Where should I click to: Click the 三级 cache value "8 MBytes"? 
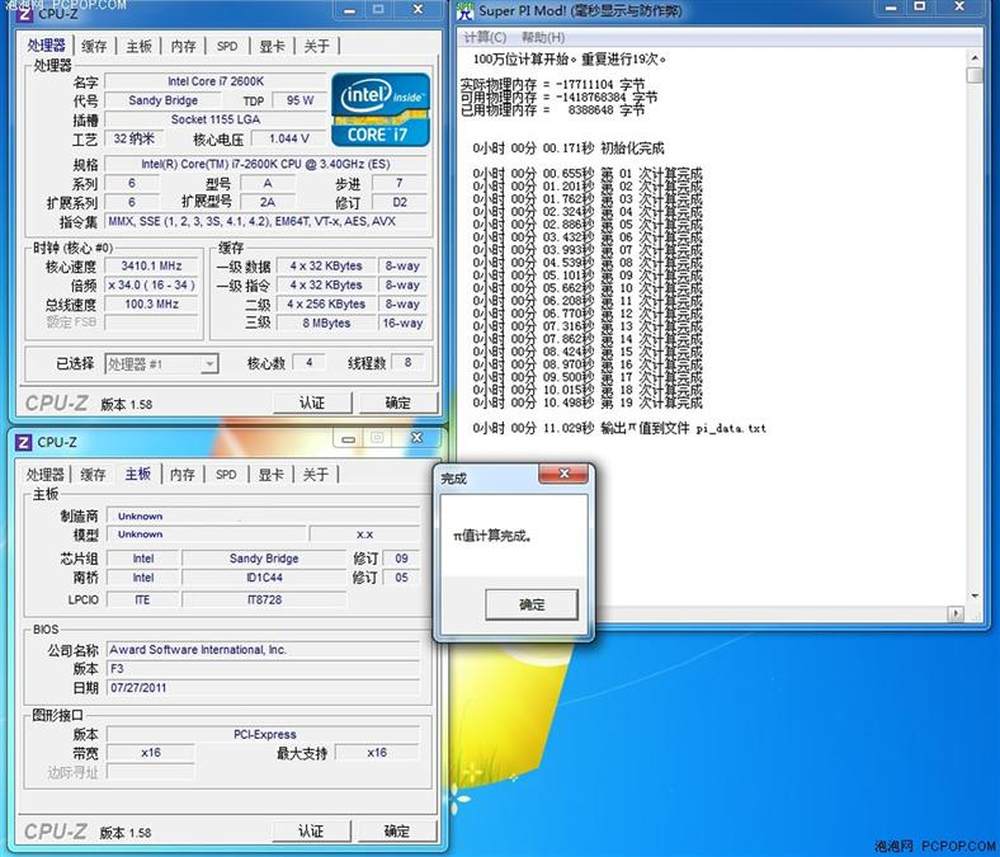(x=326, y=323)
